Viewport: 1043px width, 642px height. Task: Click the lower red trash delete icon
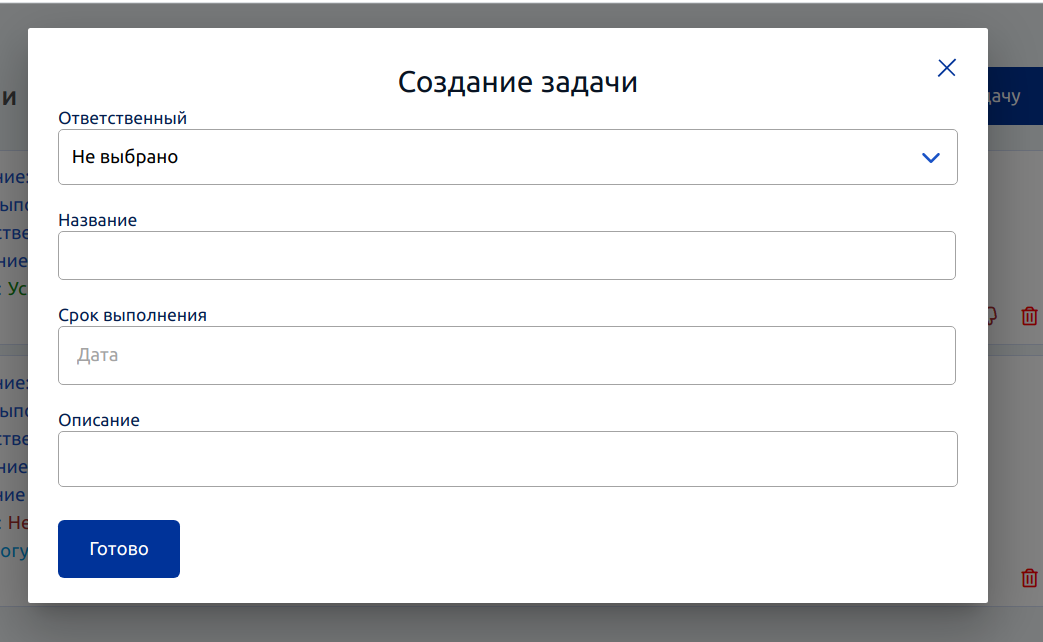click(1029, 578)
